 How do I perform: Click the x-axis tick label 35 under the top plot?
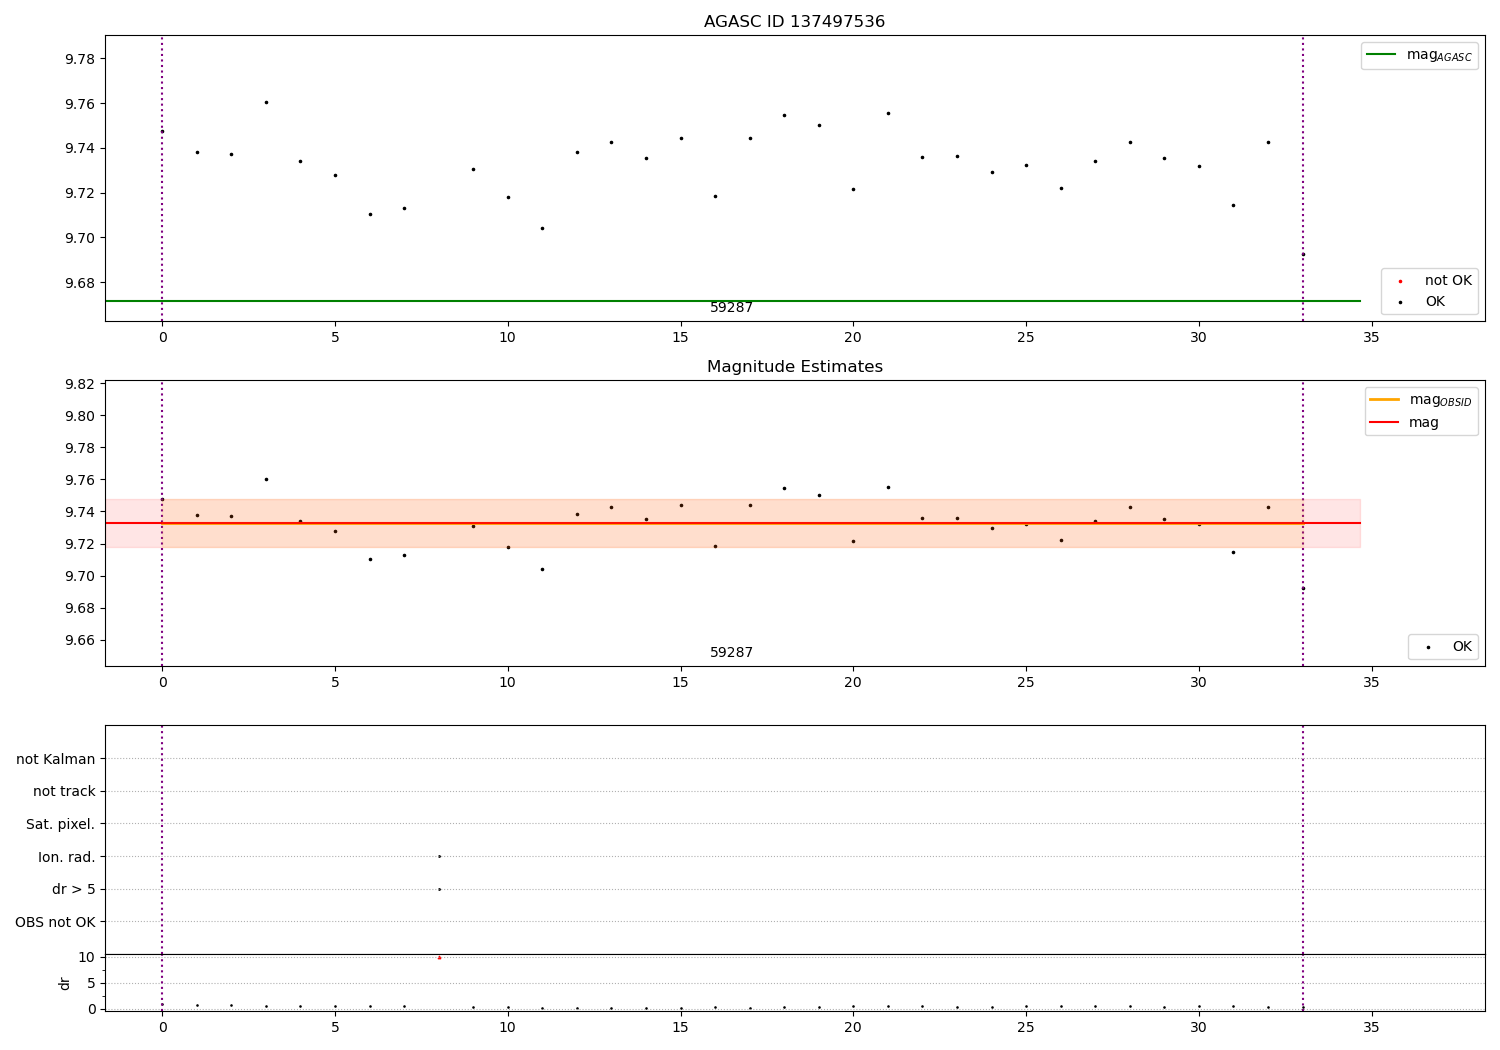pos(1371,337)
